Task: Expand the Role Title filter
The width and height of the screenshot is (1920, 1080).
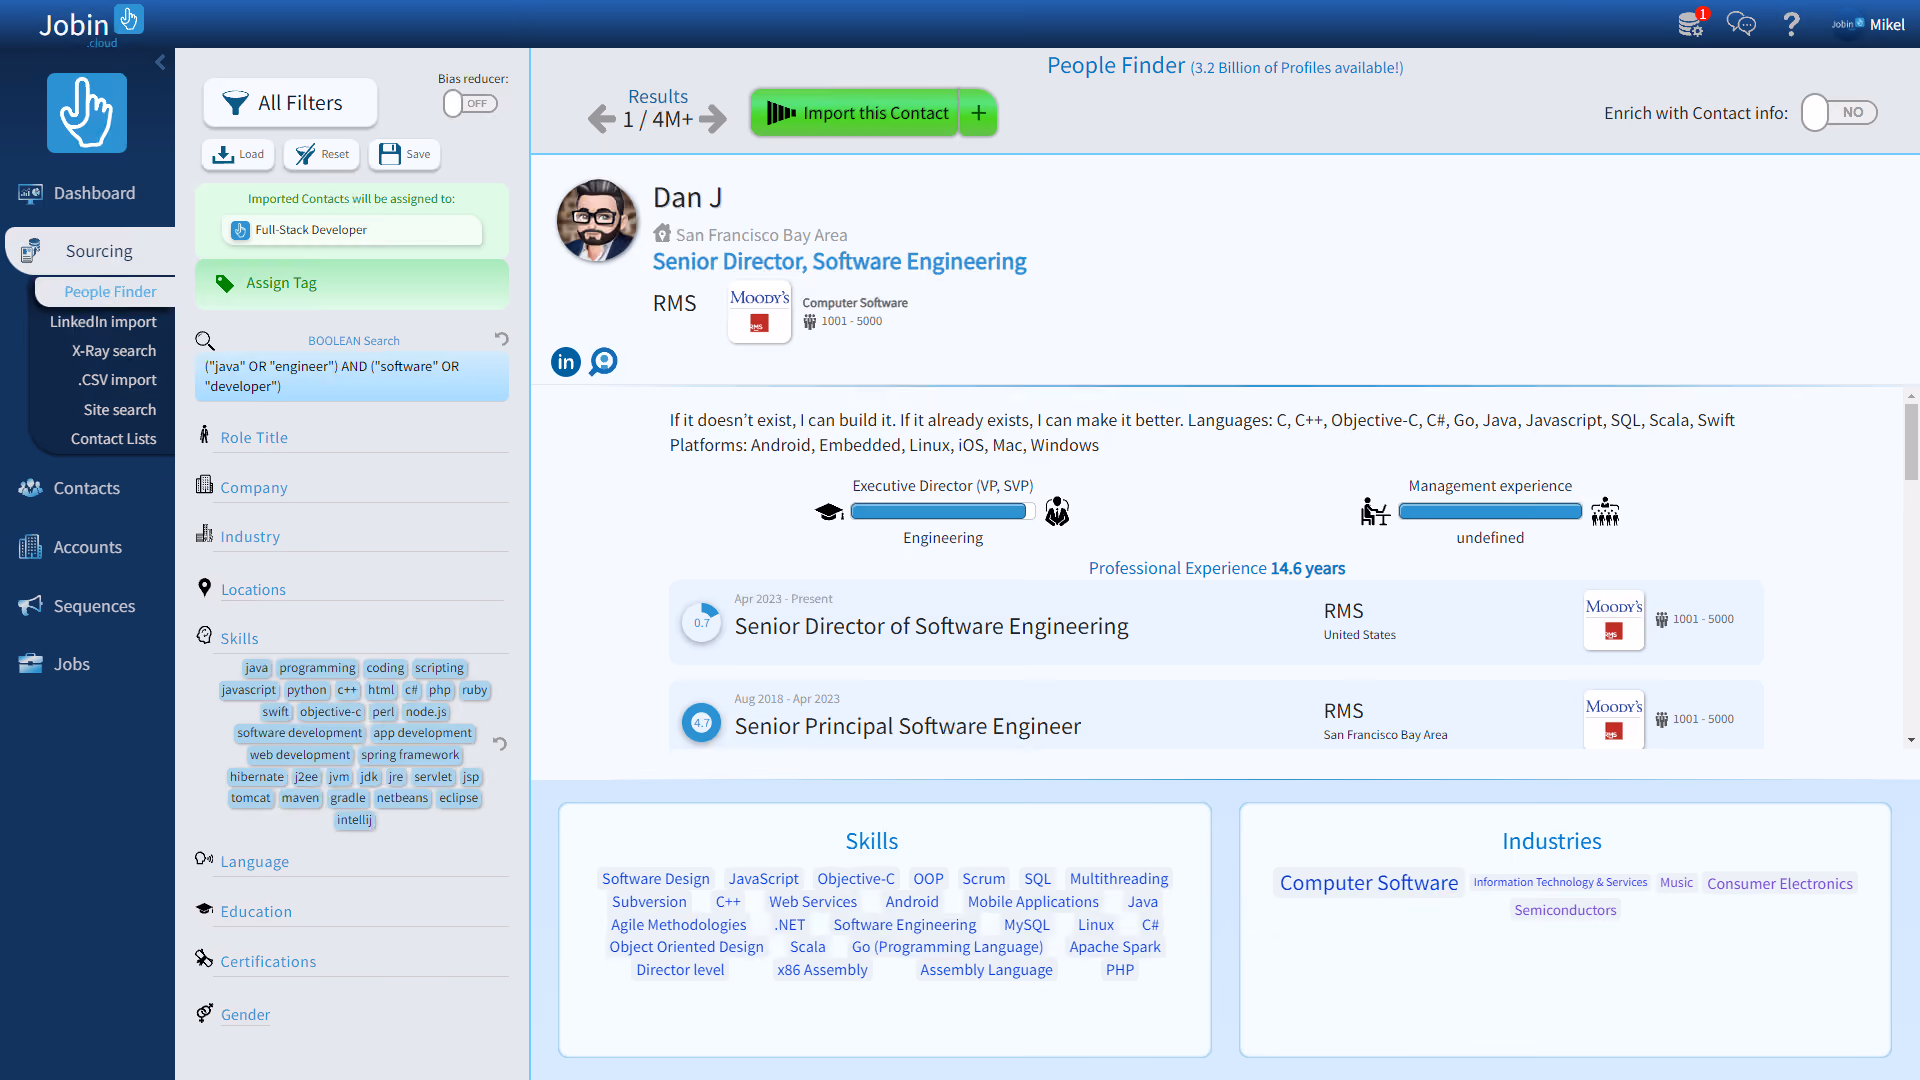Action: 254,437
